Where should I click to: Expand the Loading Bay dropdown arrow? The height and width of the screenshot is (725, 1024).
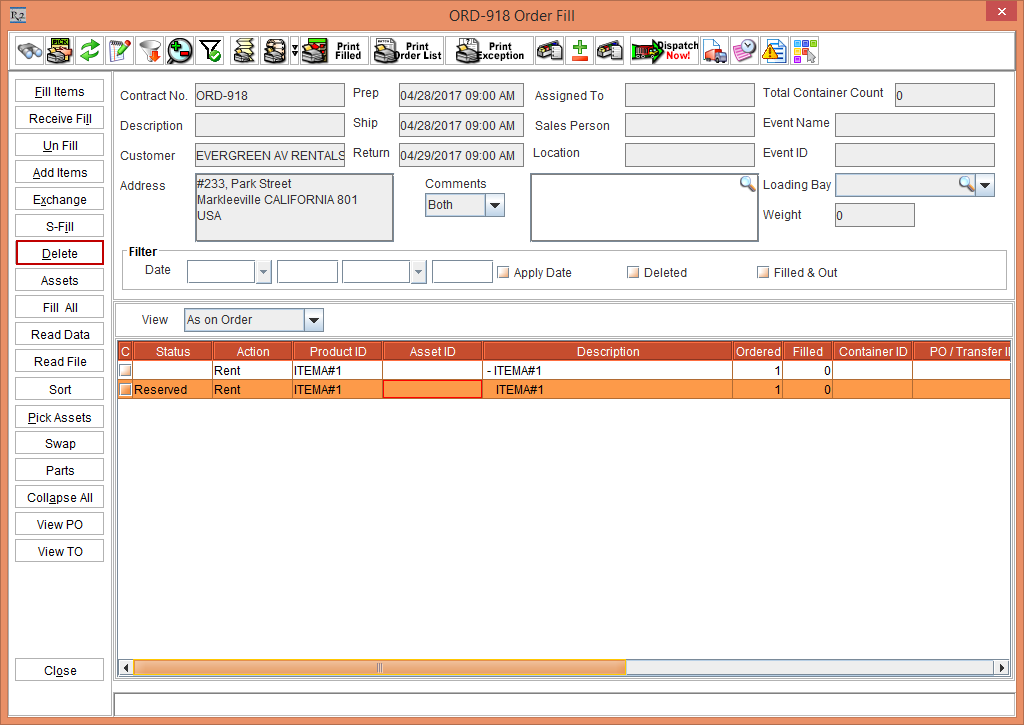(985, 185)
